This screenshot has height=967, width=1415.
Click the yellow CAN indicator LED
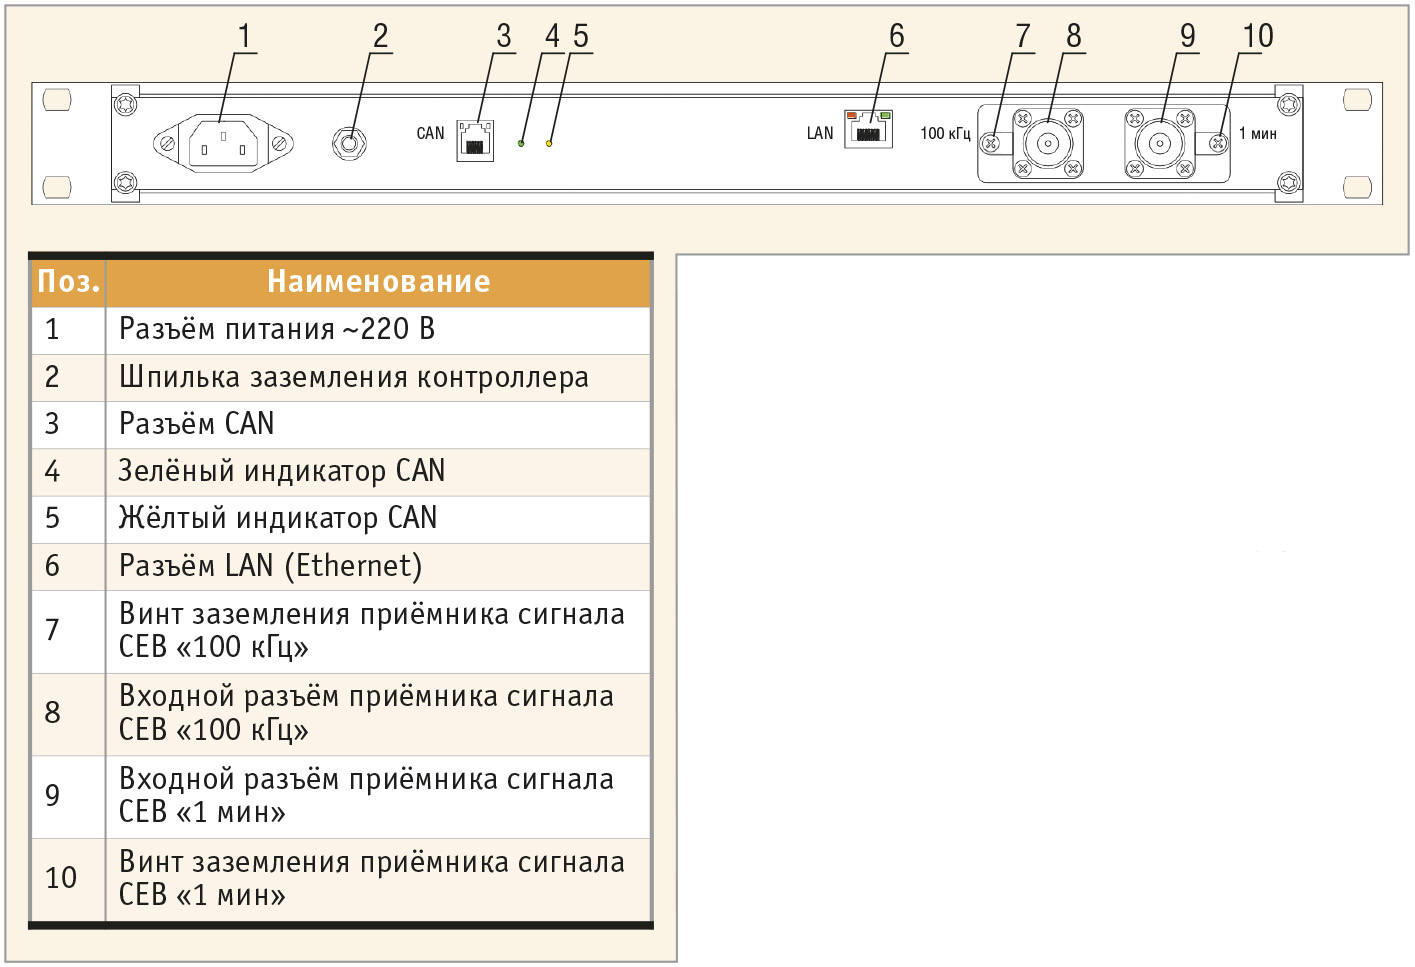(x=549, y=144)
